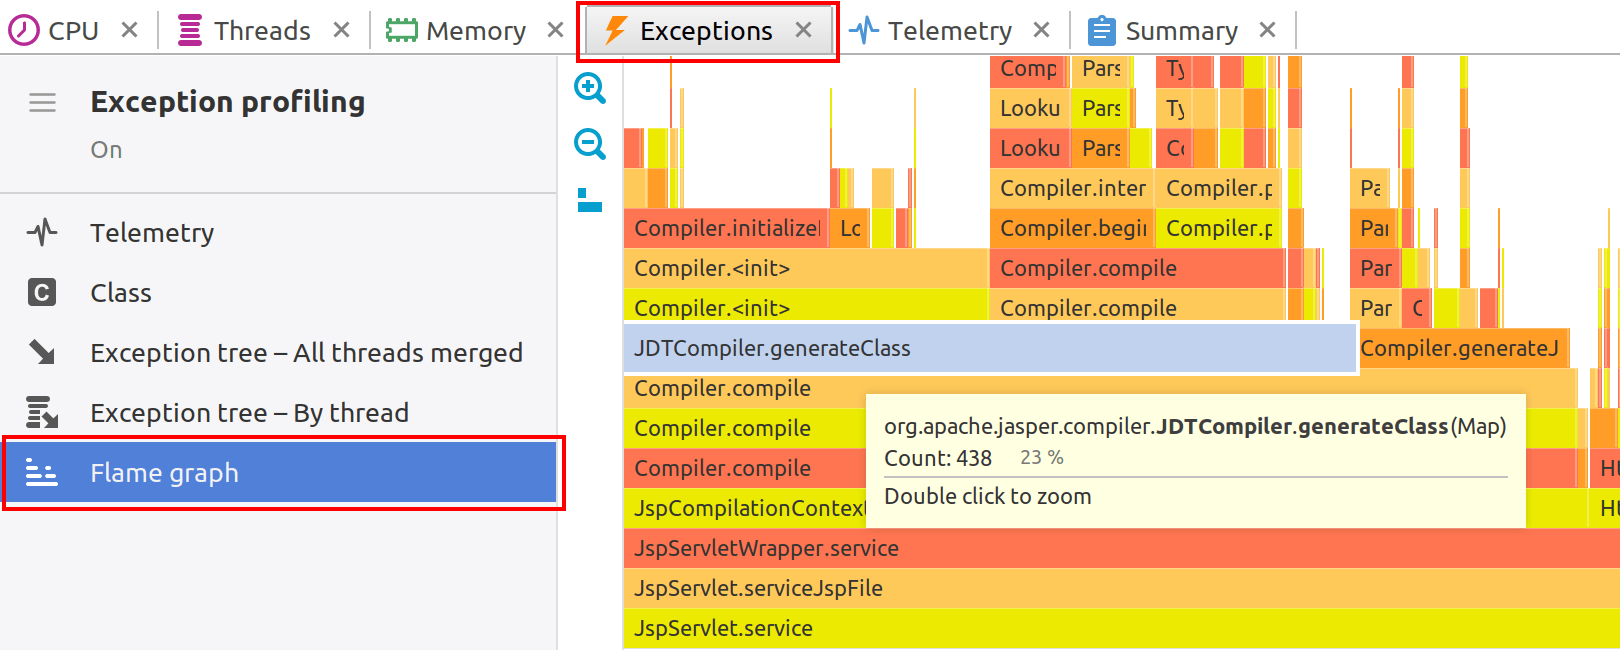The height and width of the screenshot is (650, 1620).
Task: Click the Compiler.begin frame
Action: 1072,228
